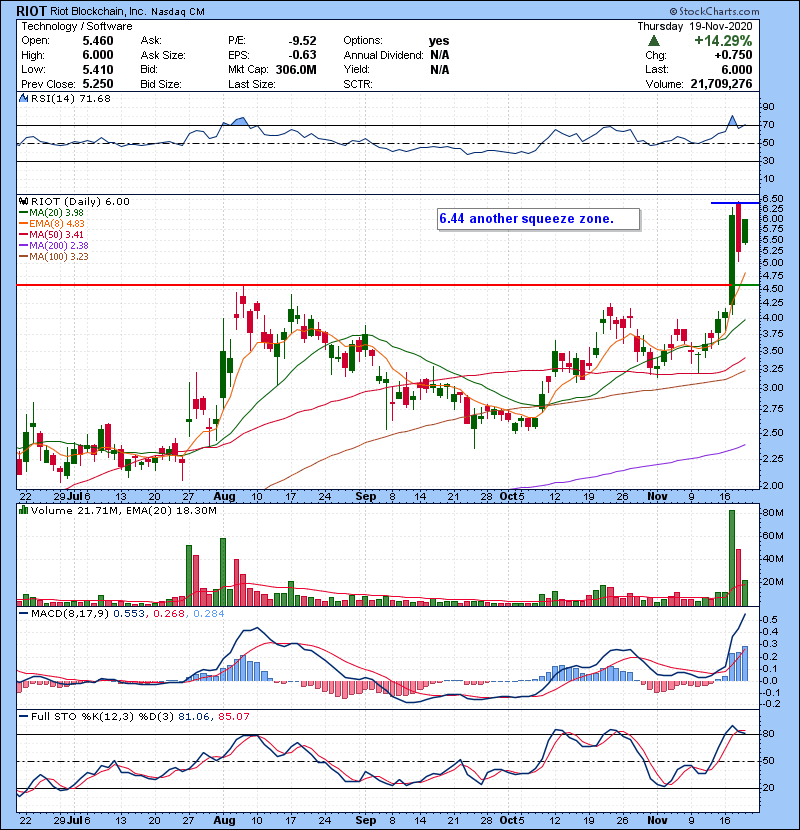Click the EPS -0.63 value
The height and width of the screenshot is (830, 800).
(302, 55)
